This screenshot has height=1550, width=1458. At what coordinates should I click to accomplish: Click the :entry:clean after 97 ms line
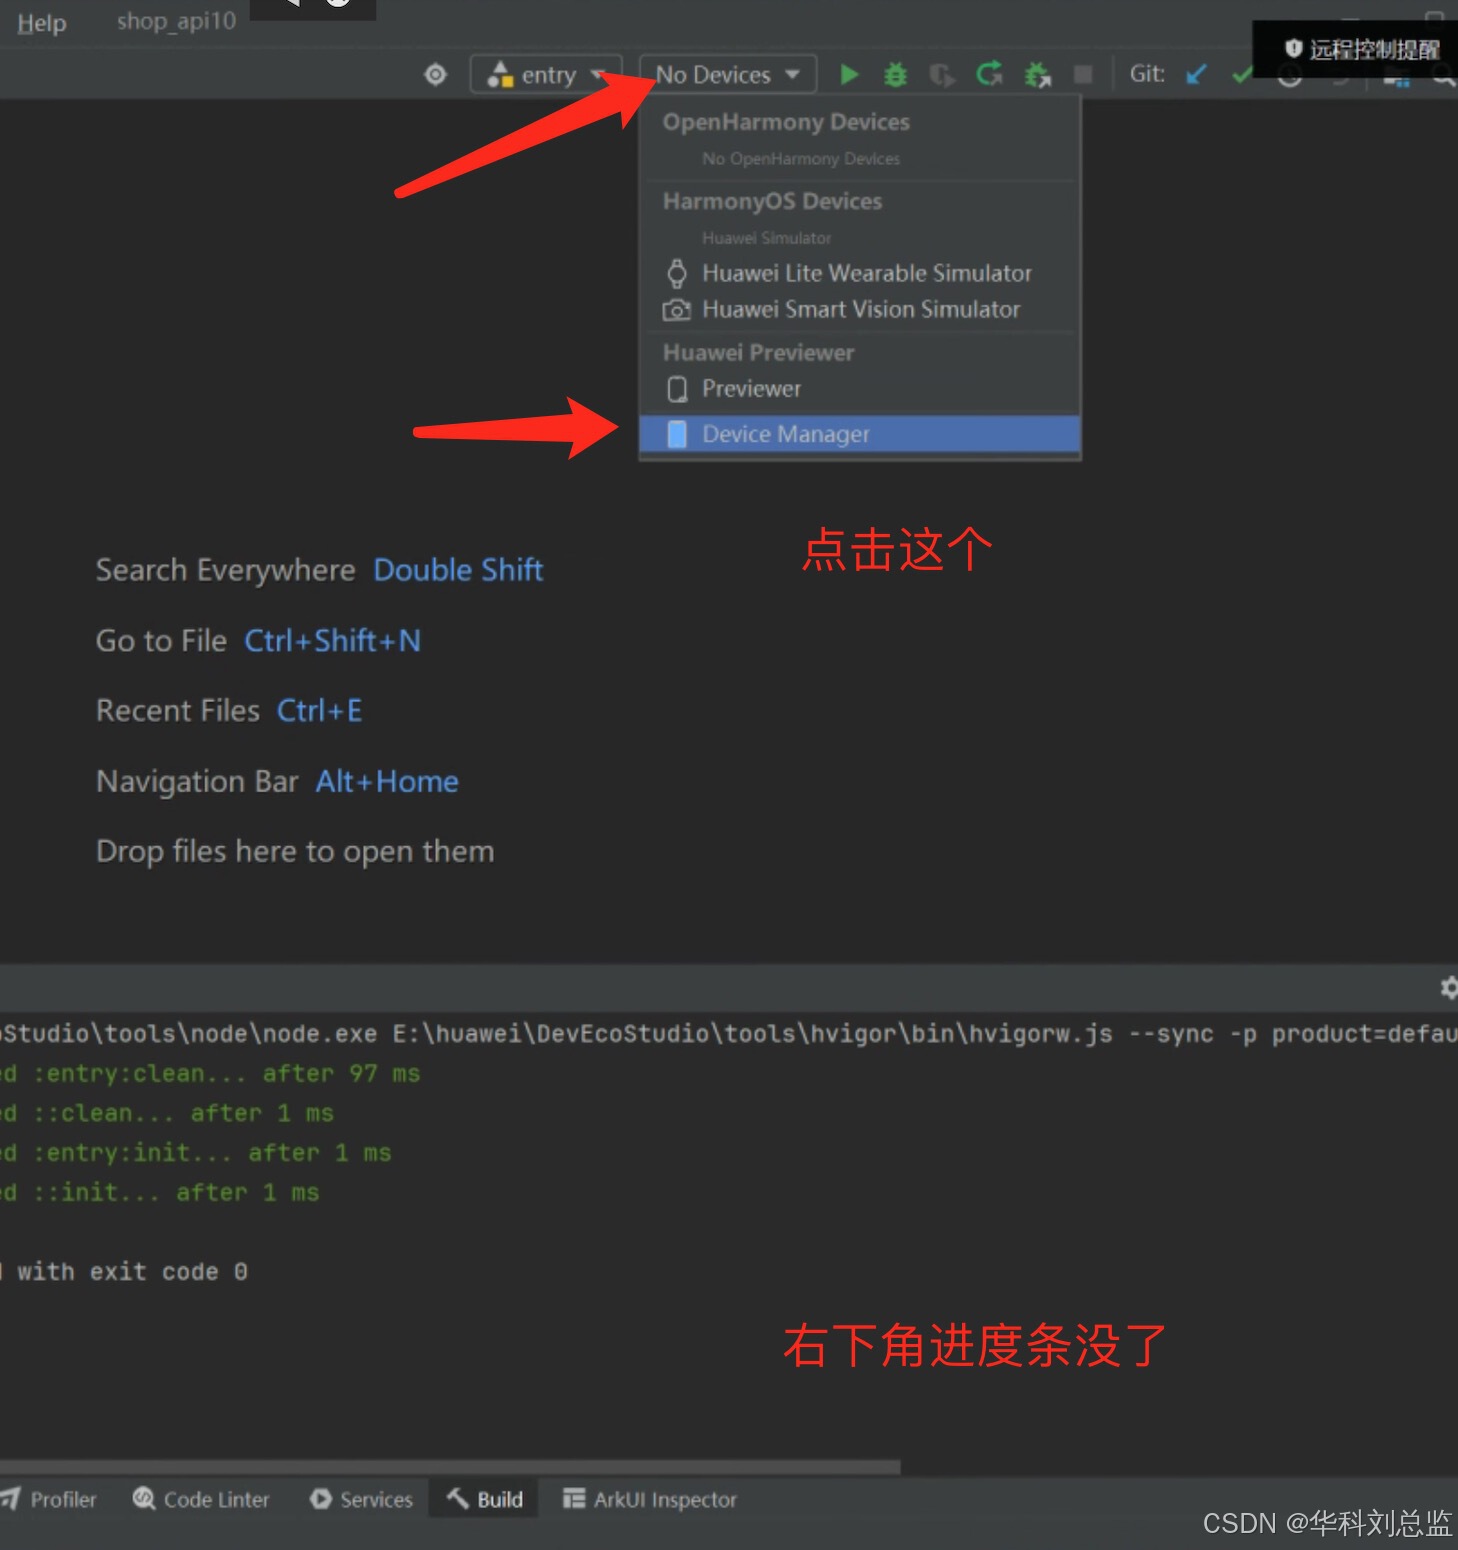(210, 1074)
